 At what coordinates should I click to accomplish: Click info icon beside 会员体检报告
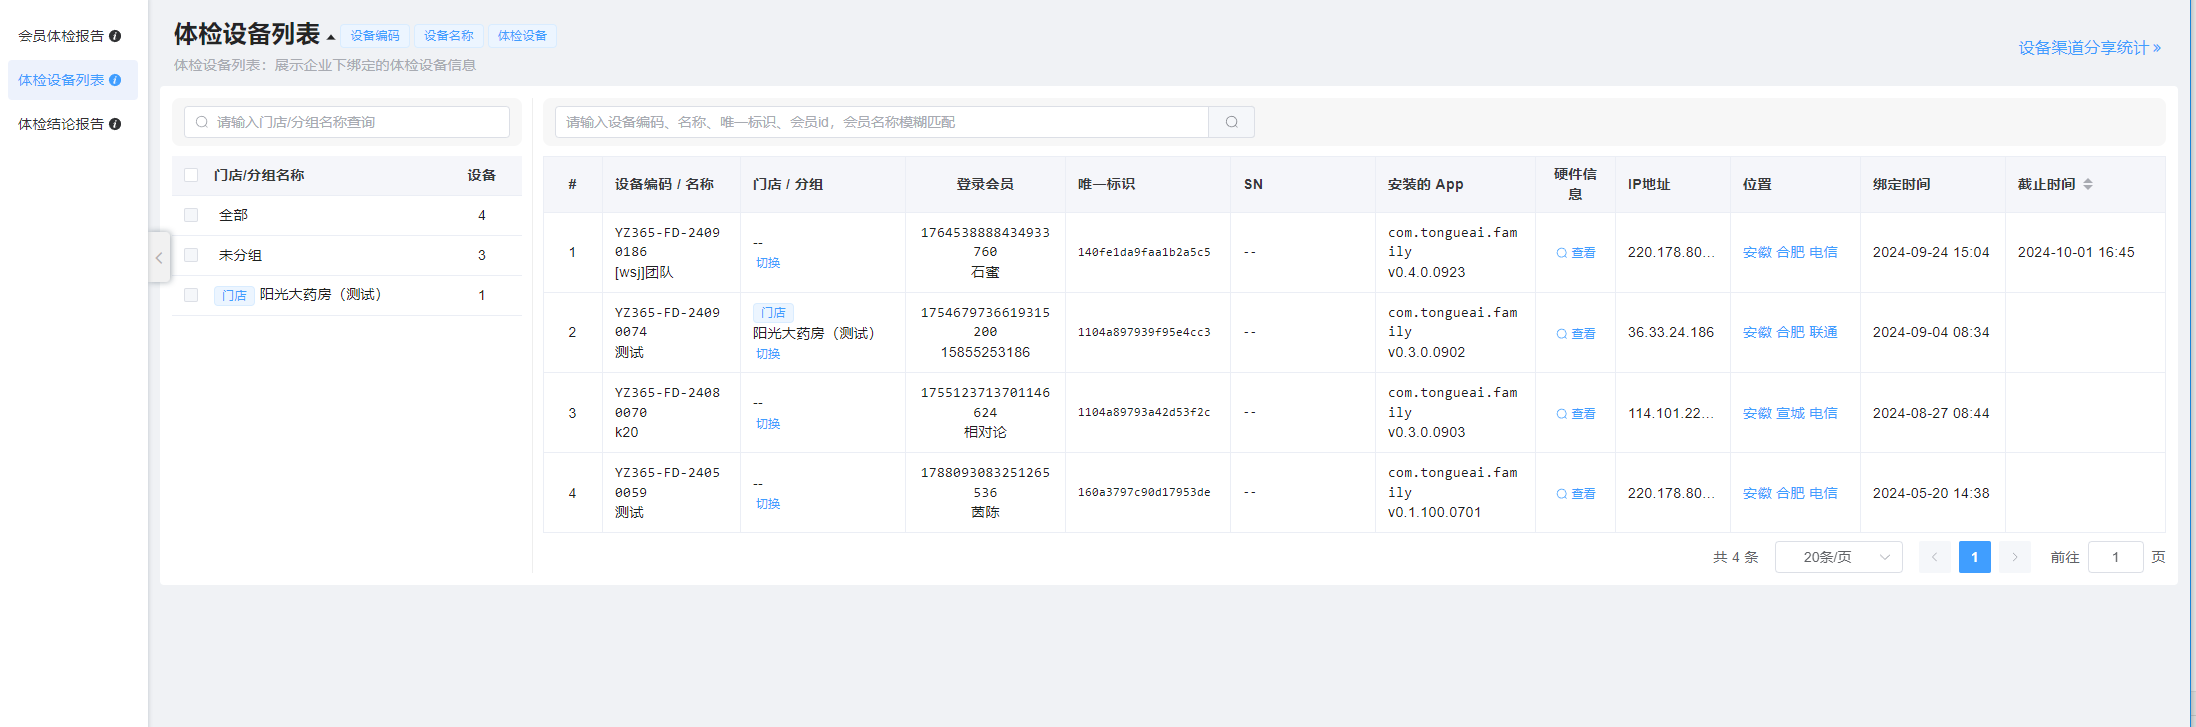115,36
